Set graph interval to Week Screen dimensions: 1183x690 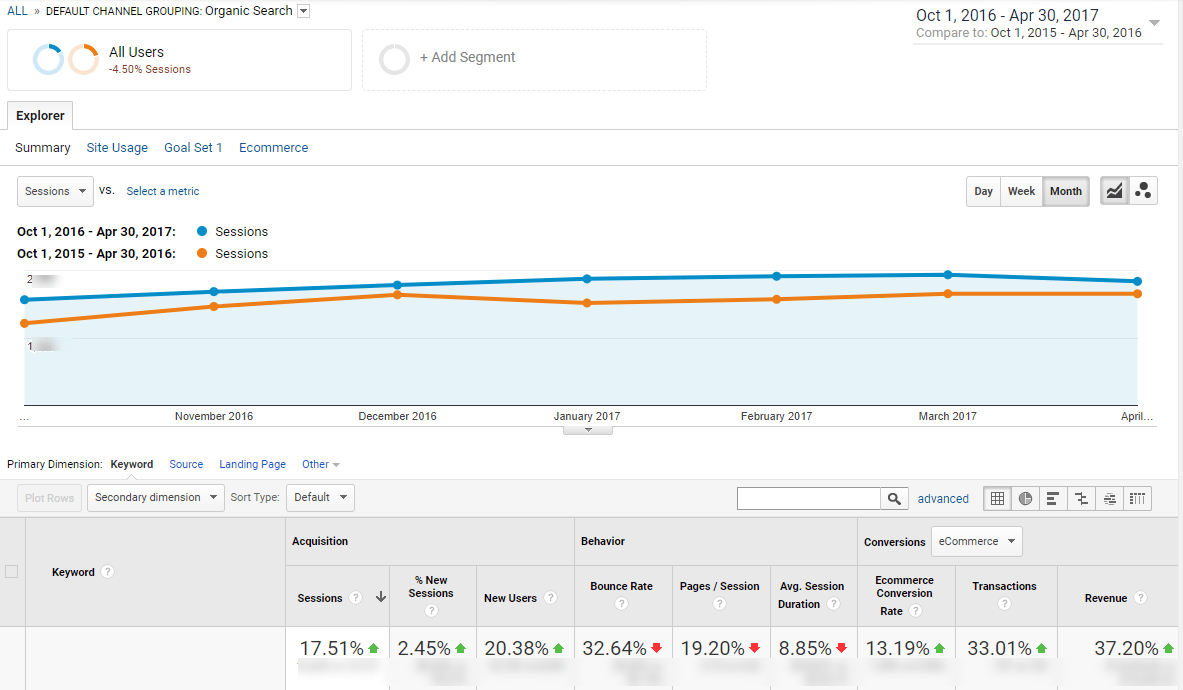tap(1021, 191)
